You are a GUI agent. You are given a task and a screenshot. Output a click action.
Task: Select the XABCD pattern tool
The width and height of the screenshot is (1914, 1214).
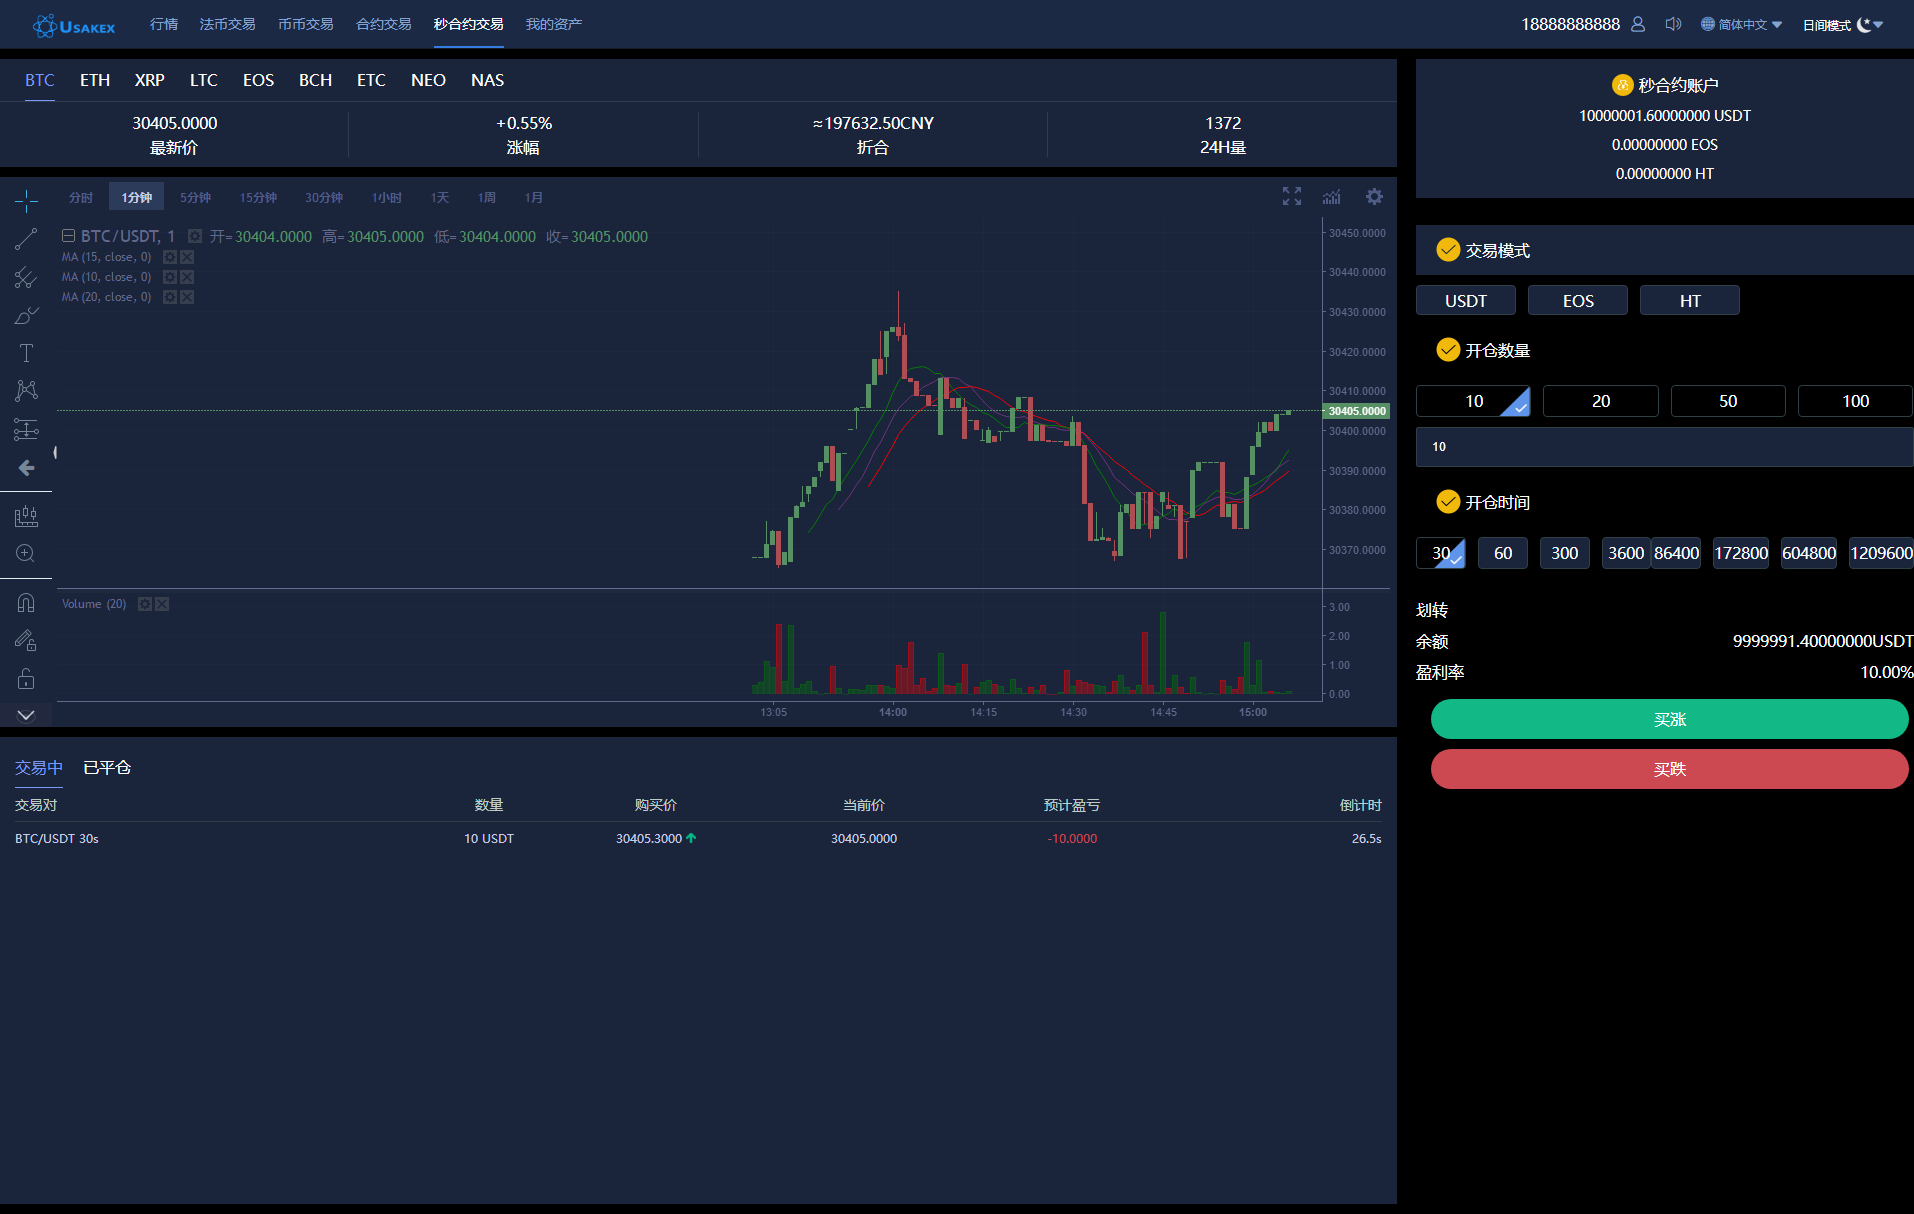26,390
